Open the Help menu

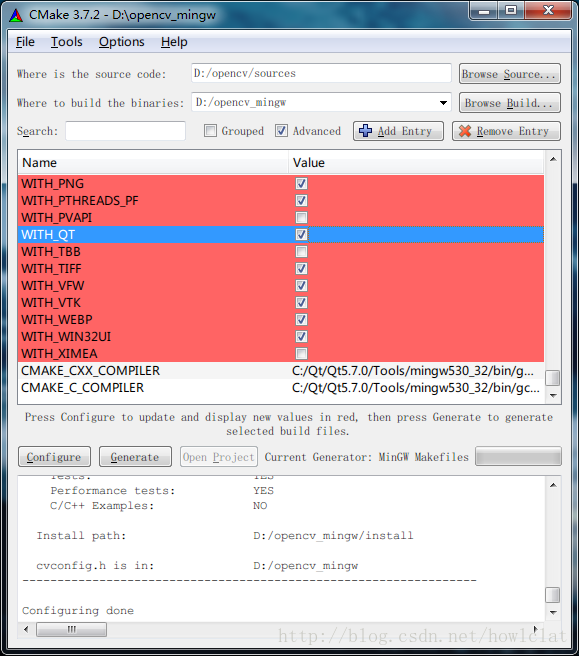pos(174,42)
